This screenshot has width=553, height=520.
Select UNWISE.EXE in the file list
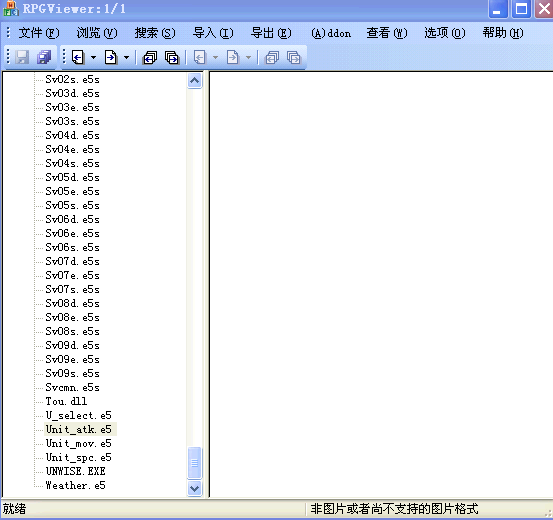coord(75,471)
